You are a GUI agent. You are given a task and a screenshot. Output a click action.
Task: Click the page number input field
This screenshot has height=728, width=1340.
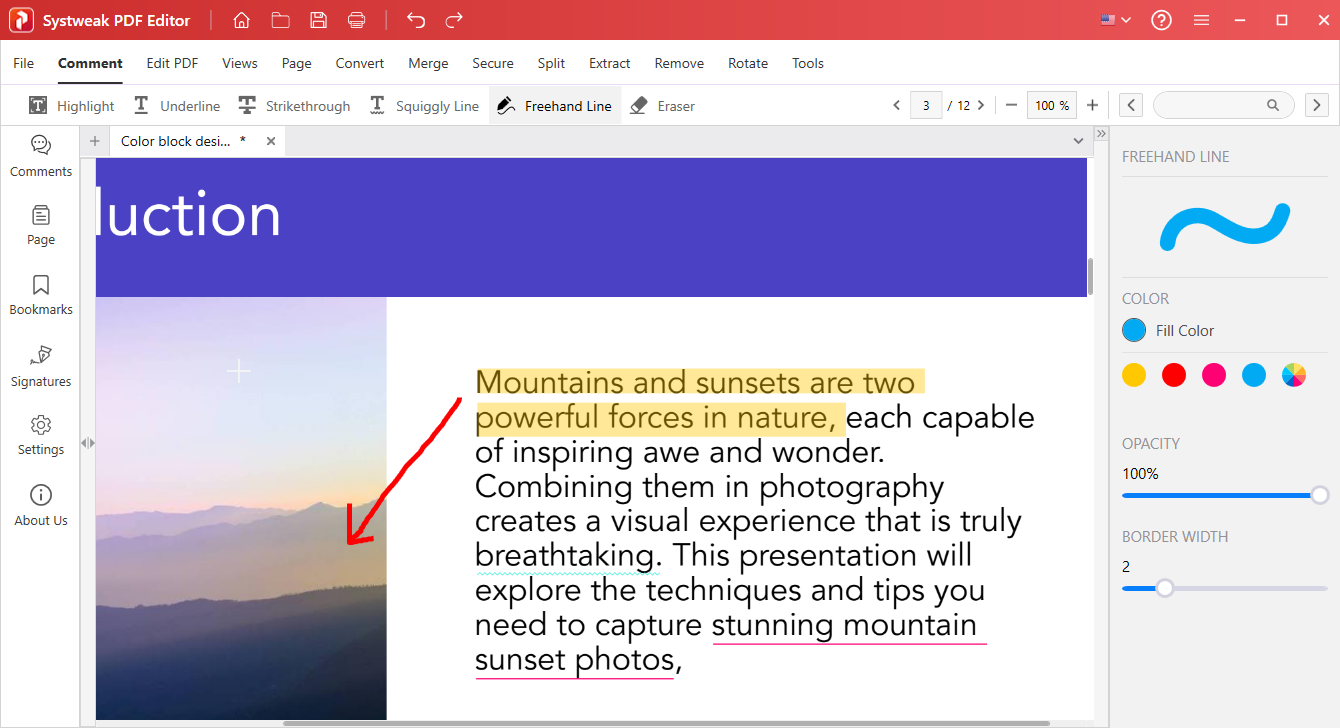(x=926, y=104)
